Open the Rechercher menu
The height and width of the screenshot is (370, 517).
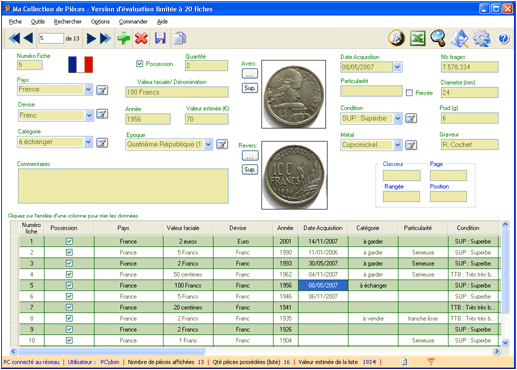click(68, 22)
